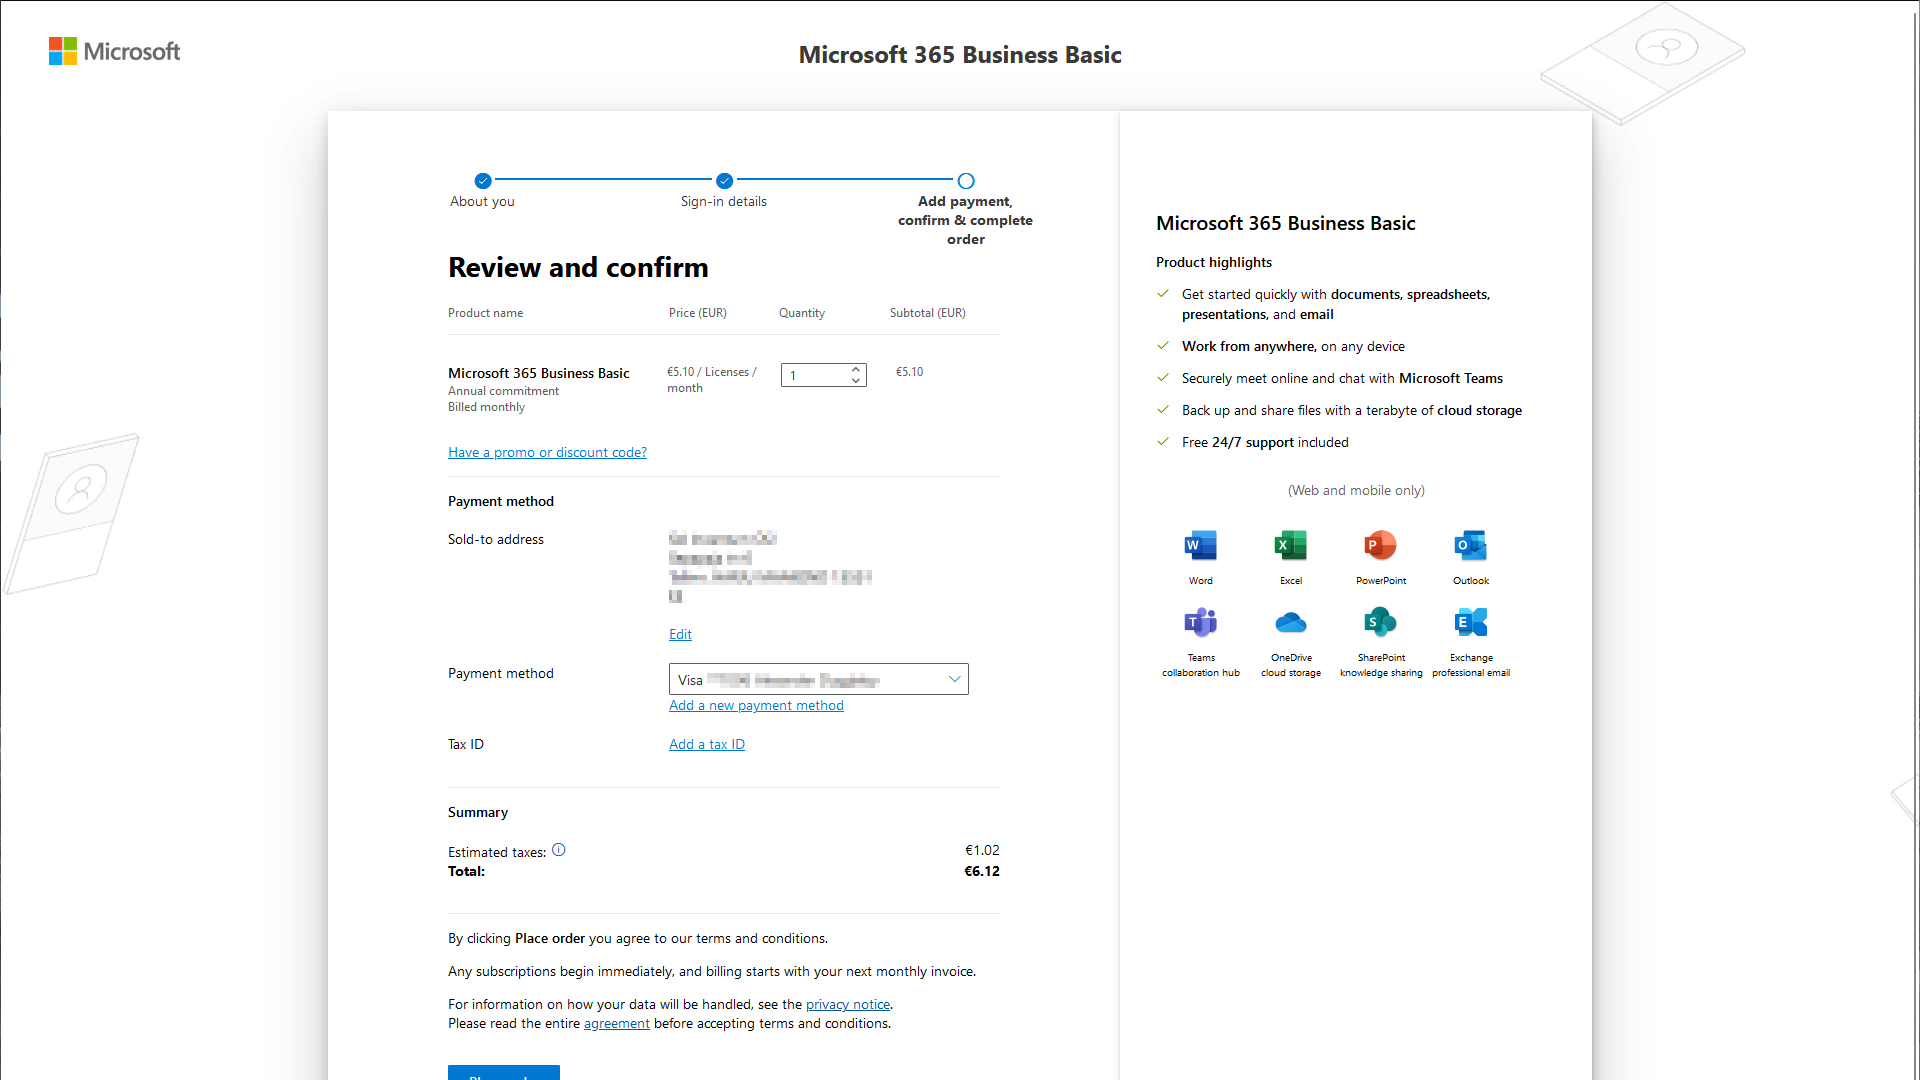Click the Outlook app icon
Viewport: 1920px width, 1080px height.
[1471, 545]
